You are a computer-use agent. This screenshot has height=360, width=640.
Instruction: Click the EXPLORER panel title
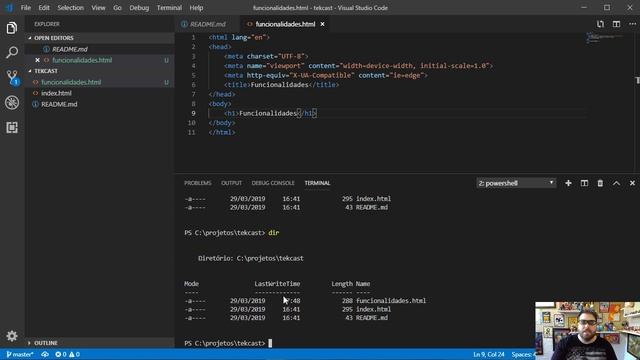click(x=47, y=24)
